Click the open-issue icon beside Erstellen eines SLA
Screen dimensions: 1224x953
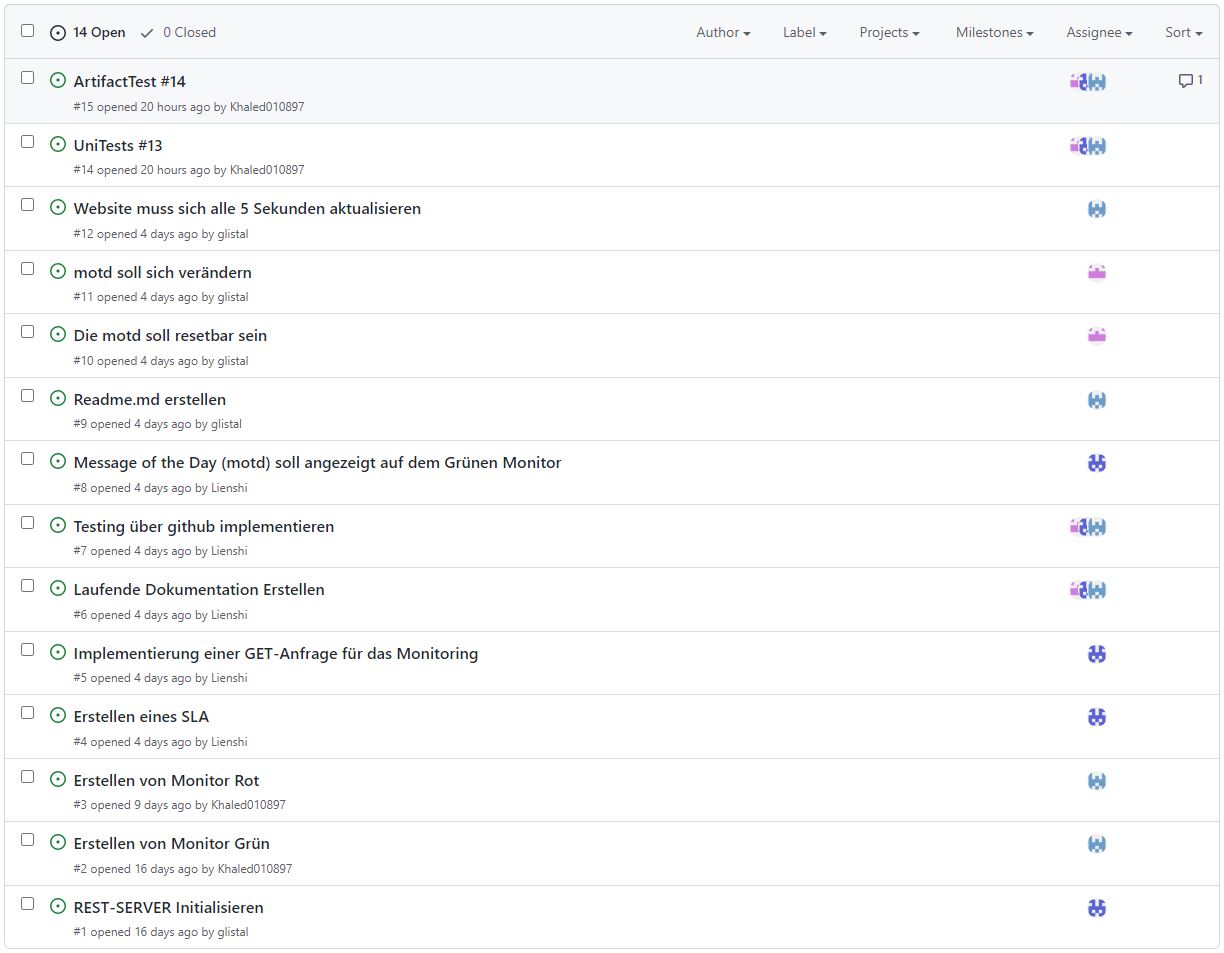click(58, 716)
